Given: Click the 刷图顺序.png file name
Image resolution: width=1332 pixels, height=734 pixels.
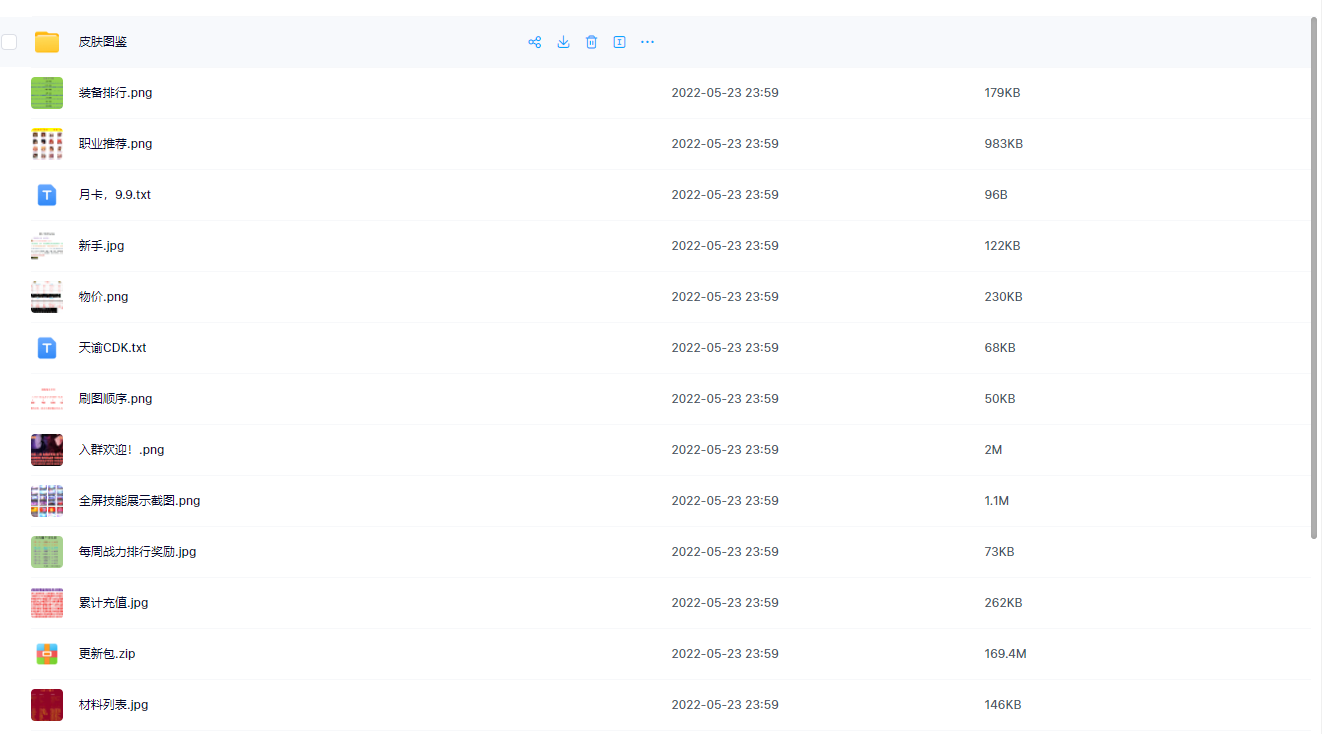Looking at the screenshot, I should (x=115, y=399).
